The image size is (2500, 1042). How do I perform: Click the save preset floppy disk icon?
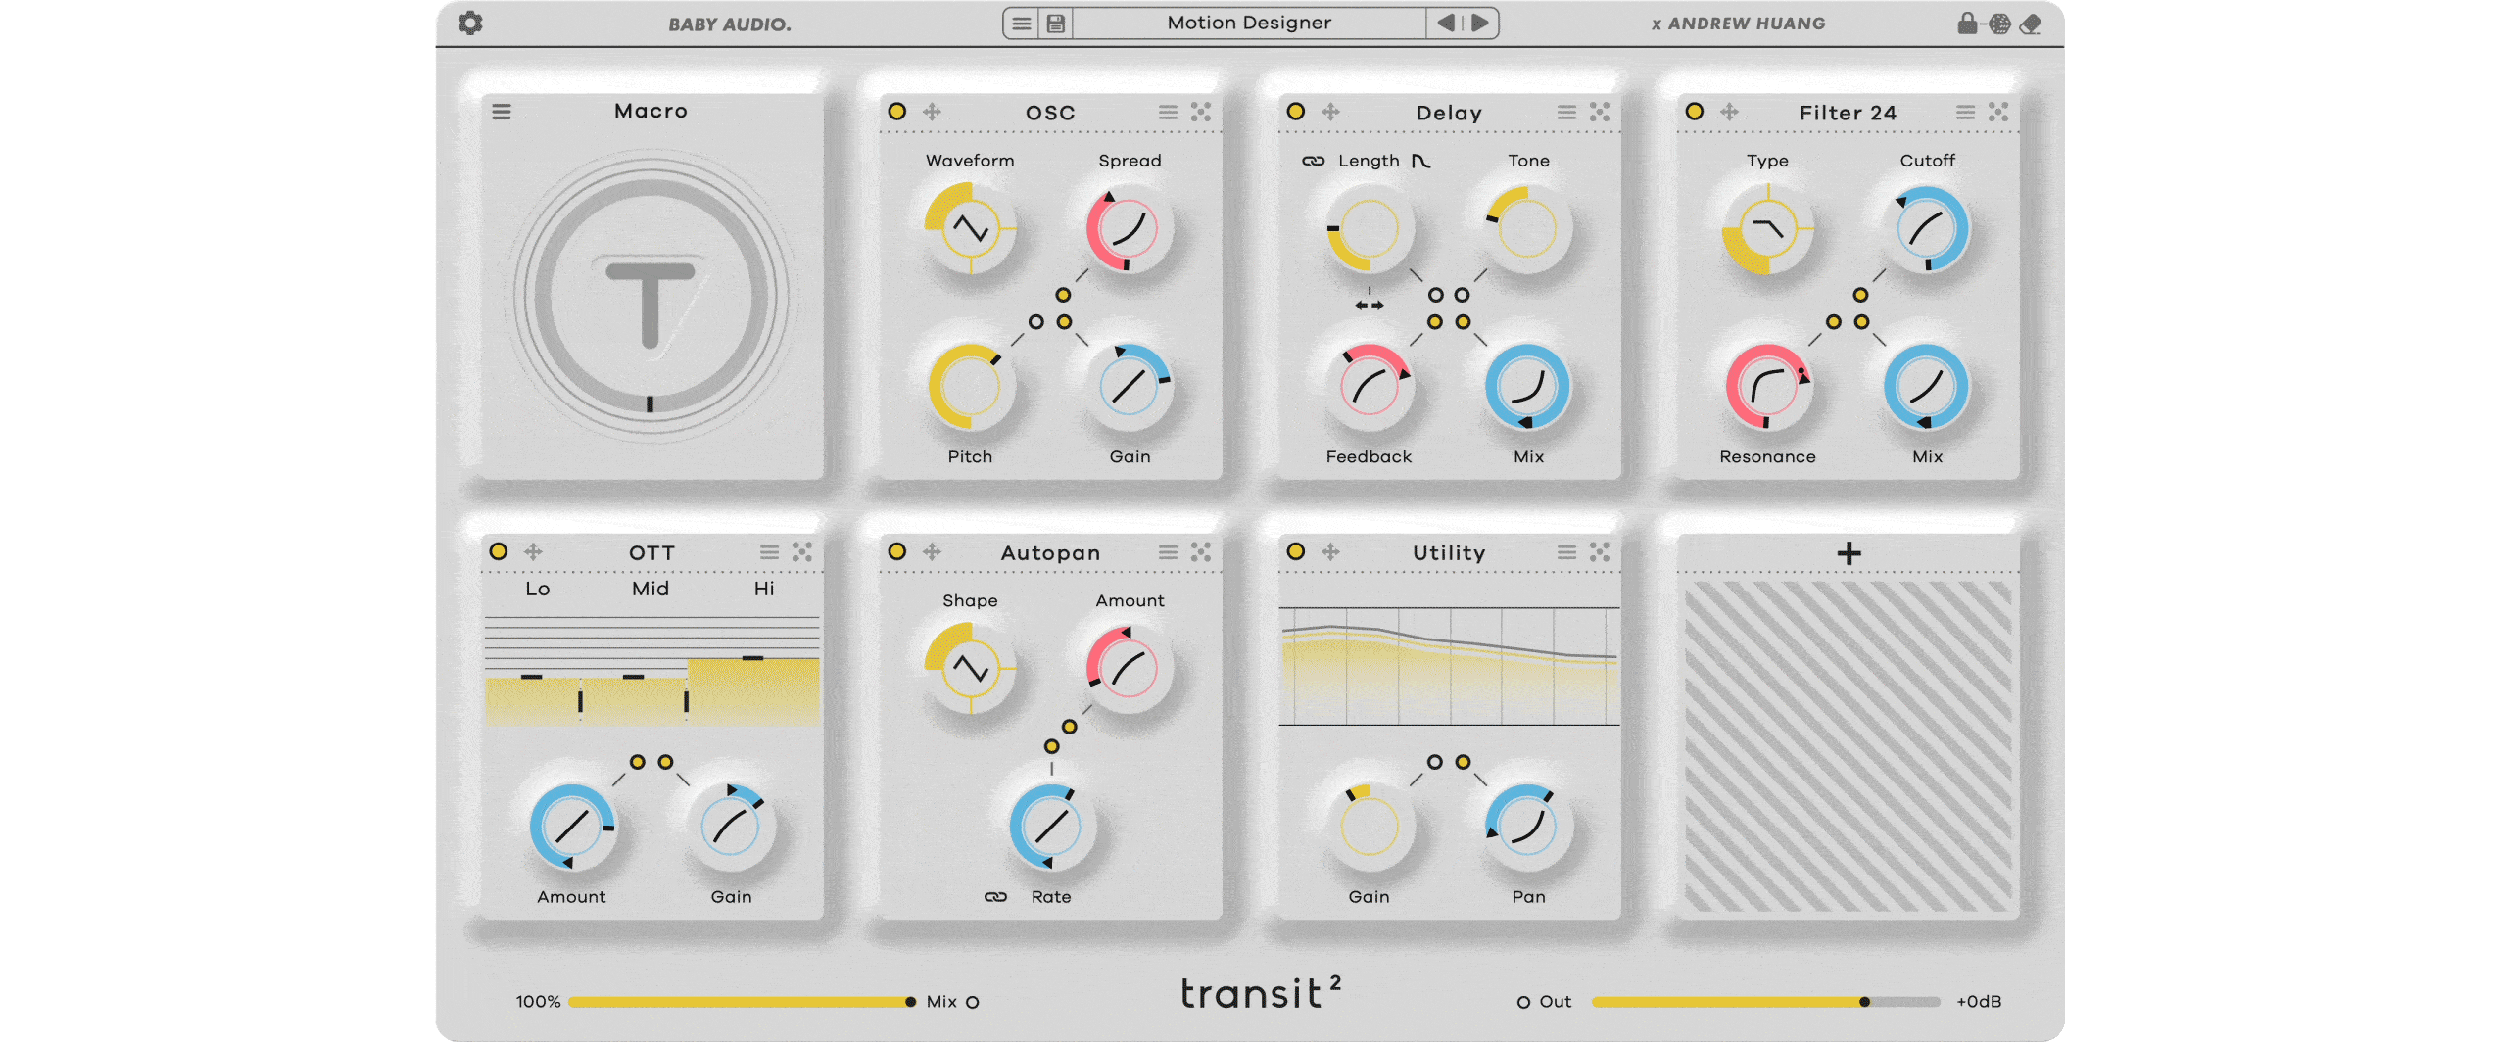click(x=1056, y=23)
